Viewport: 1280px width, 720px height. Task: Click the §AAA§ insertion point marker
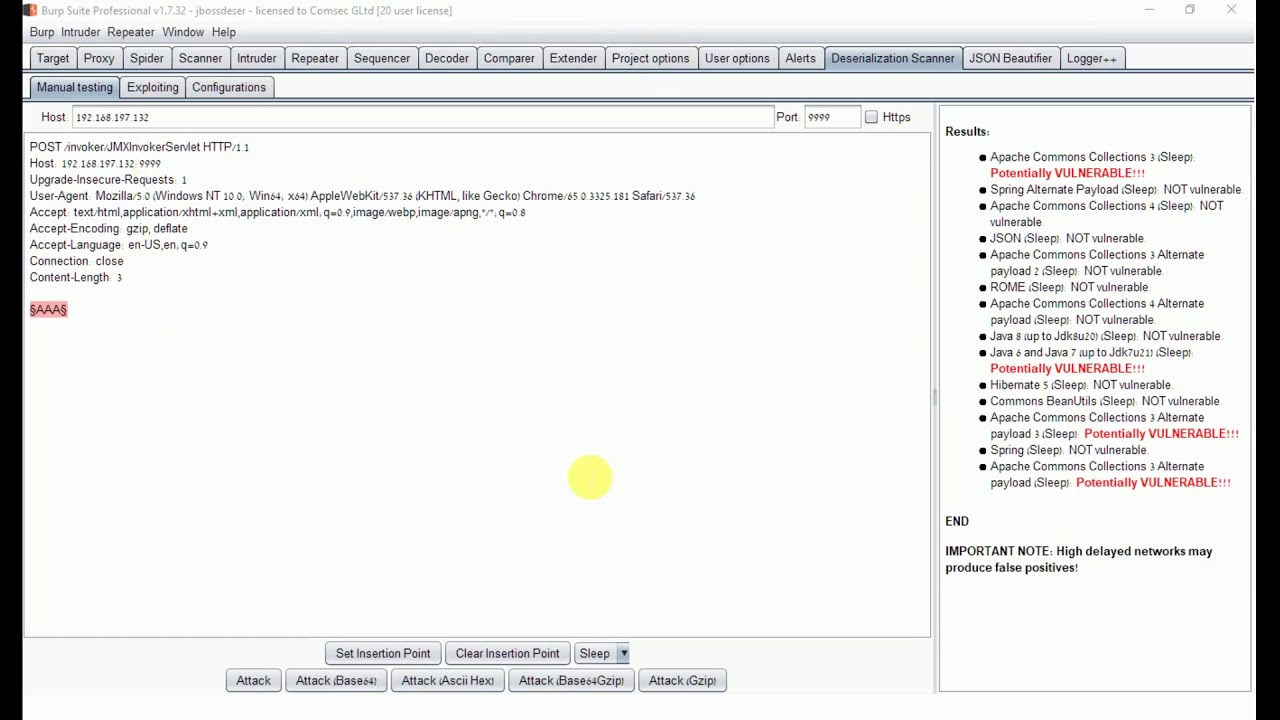pyautogui.click(x=48, y=309)
